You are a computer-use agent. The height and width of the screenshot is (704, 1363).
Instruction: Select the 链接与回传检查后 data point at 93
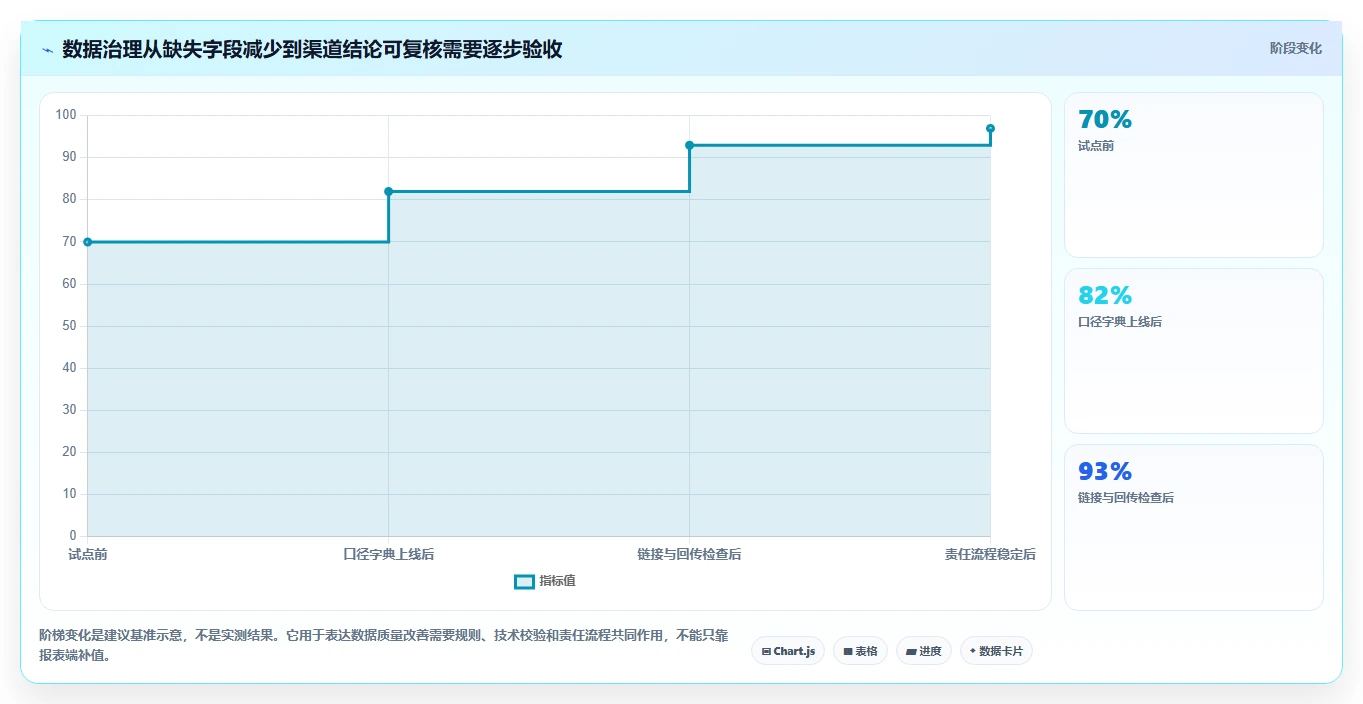click(690, 145)
